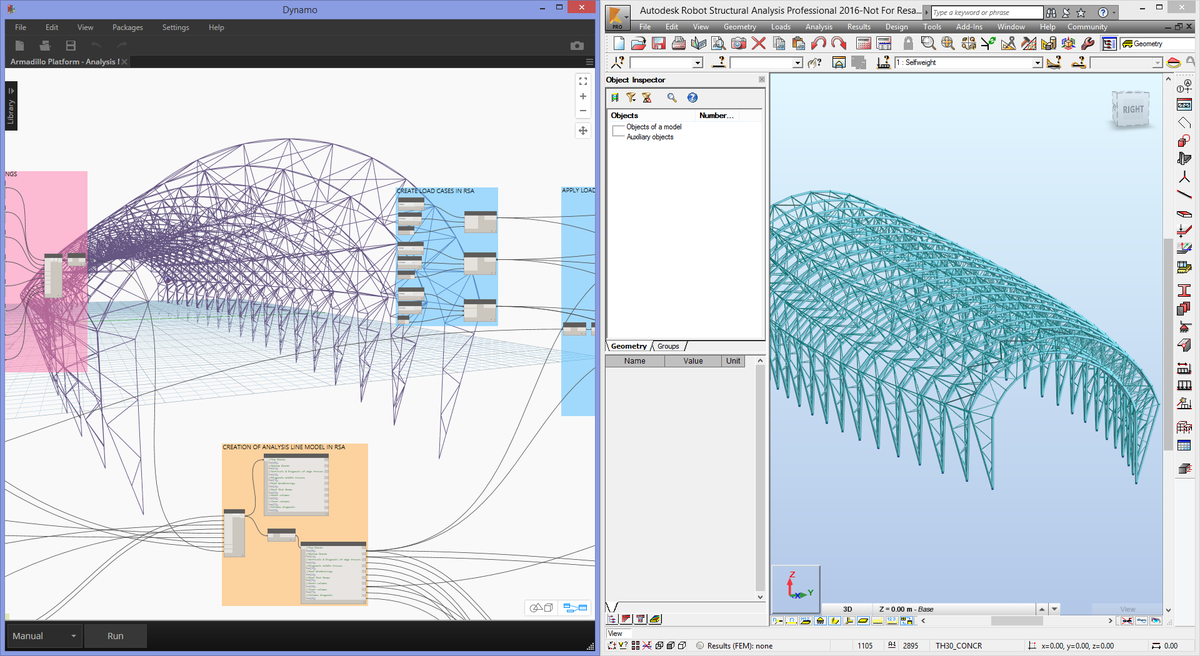
Task: Select 'Auxiliary objects' tree row
Action: (650, 137)
